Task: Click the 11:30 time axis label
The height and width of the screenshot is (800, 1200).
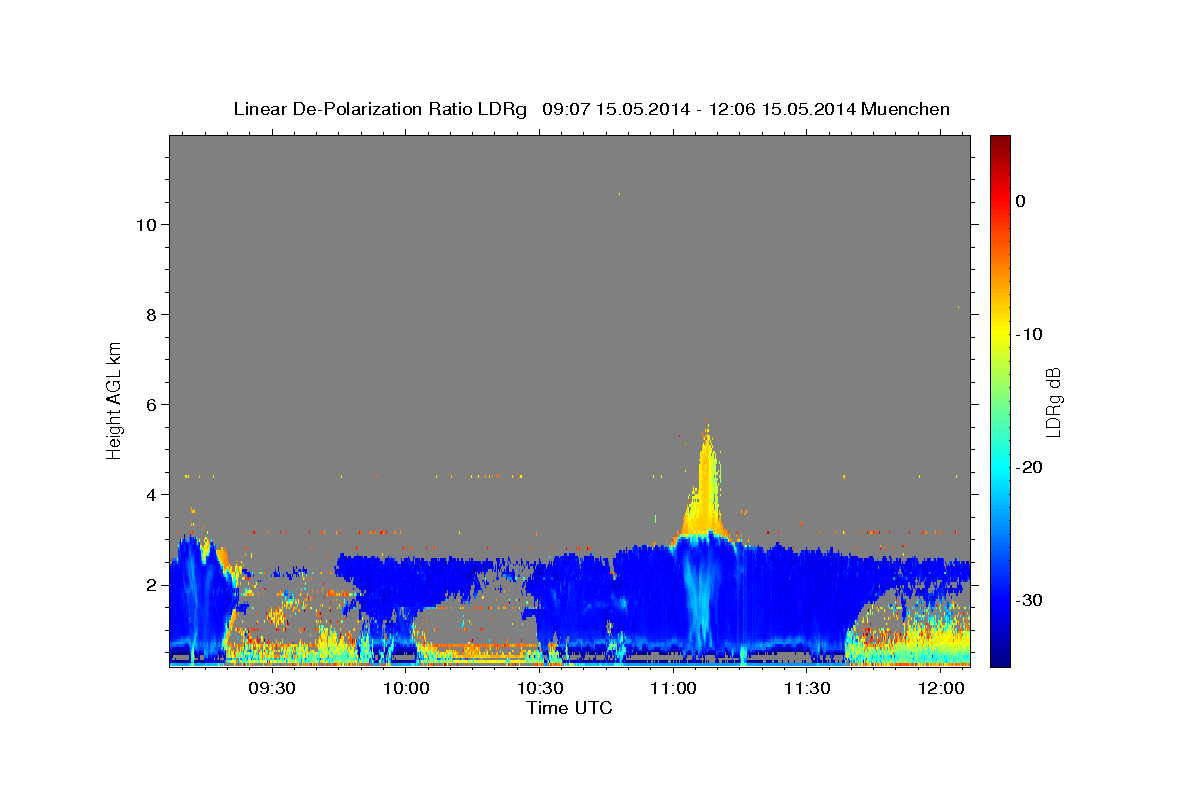Action: pyautogui.click(x=808, y=688)
